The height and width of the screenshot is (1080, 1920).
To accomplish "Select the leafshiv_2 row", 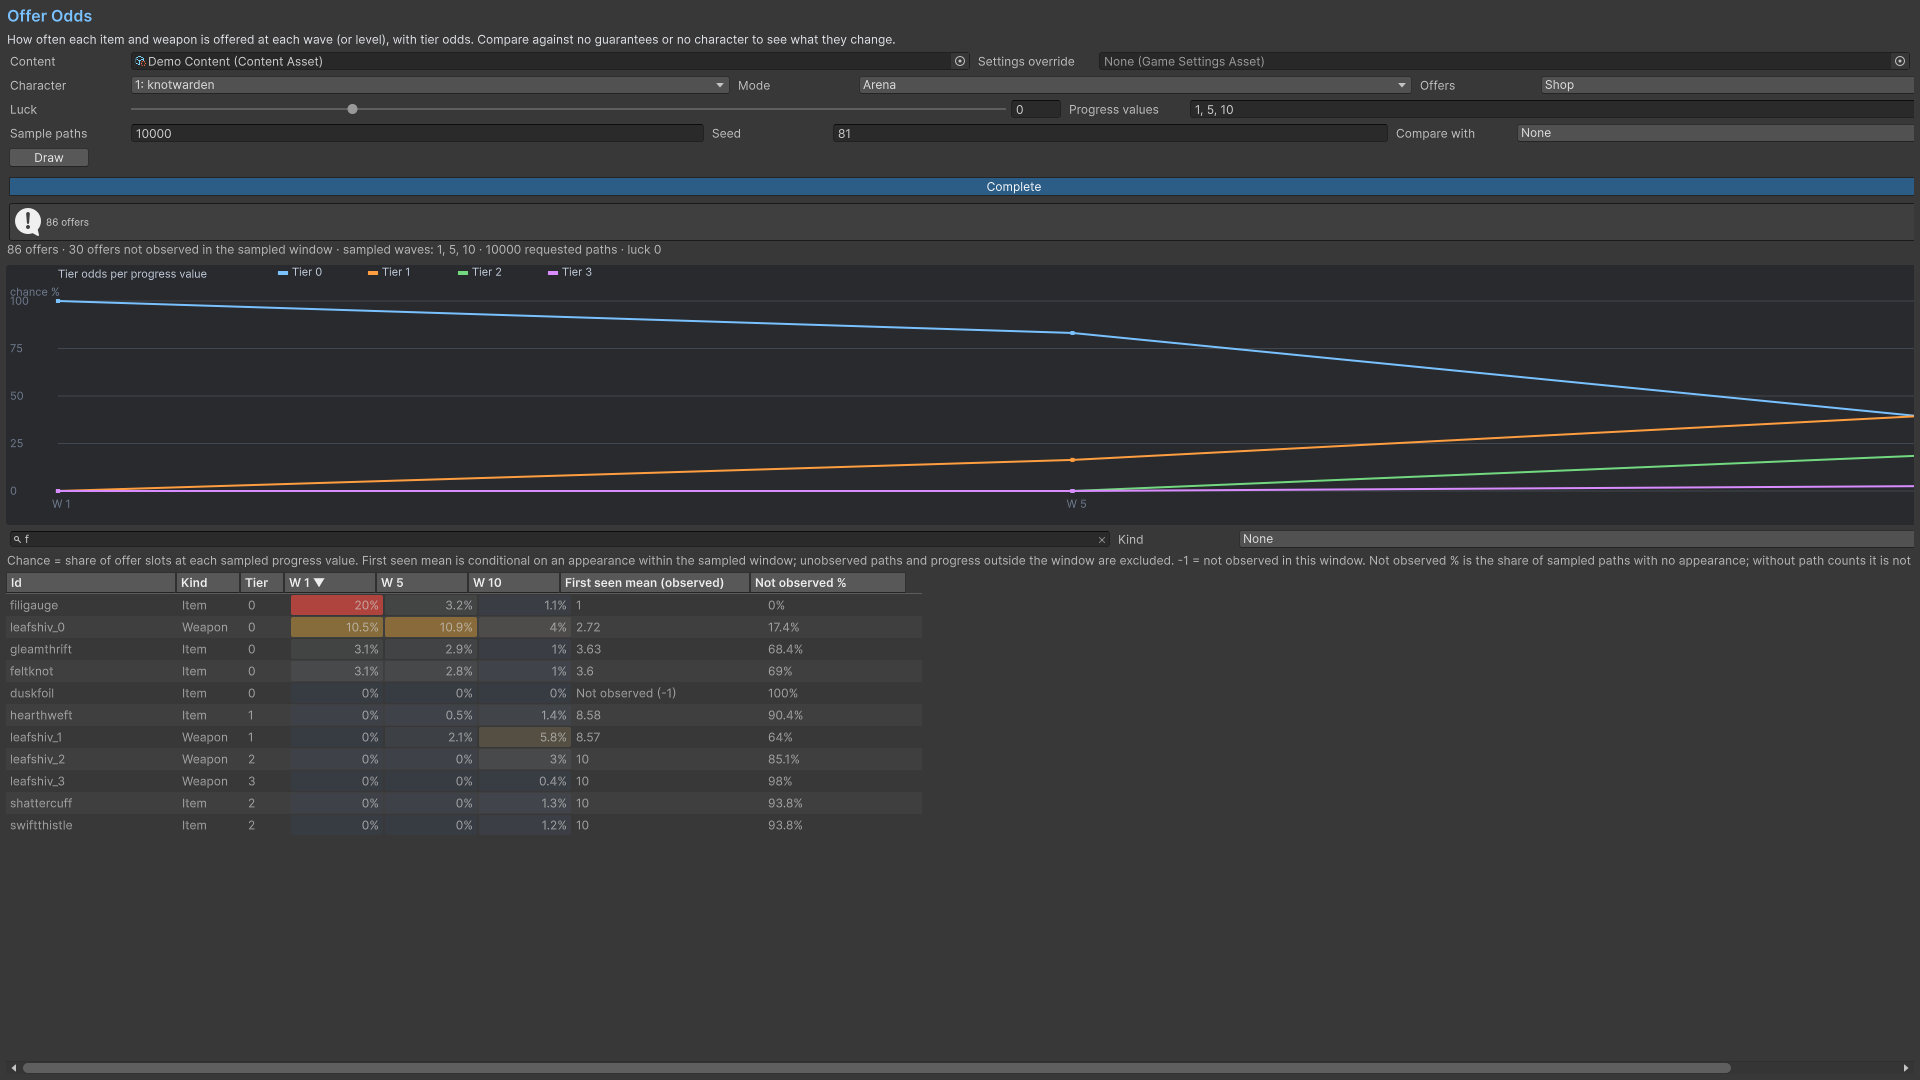I will click(x=464, y=759).
